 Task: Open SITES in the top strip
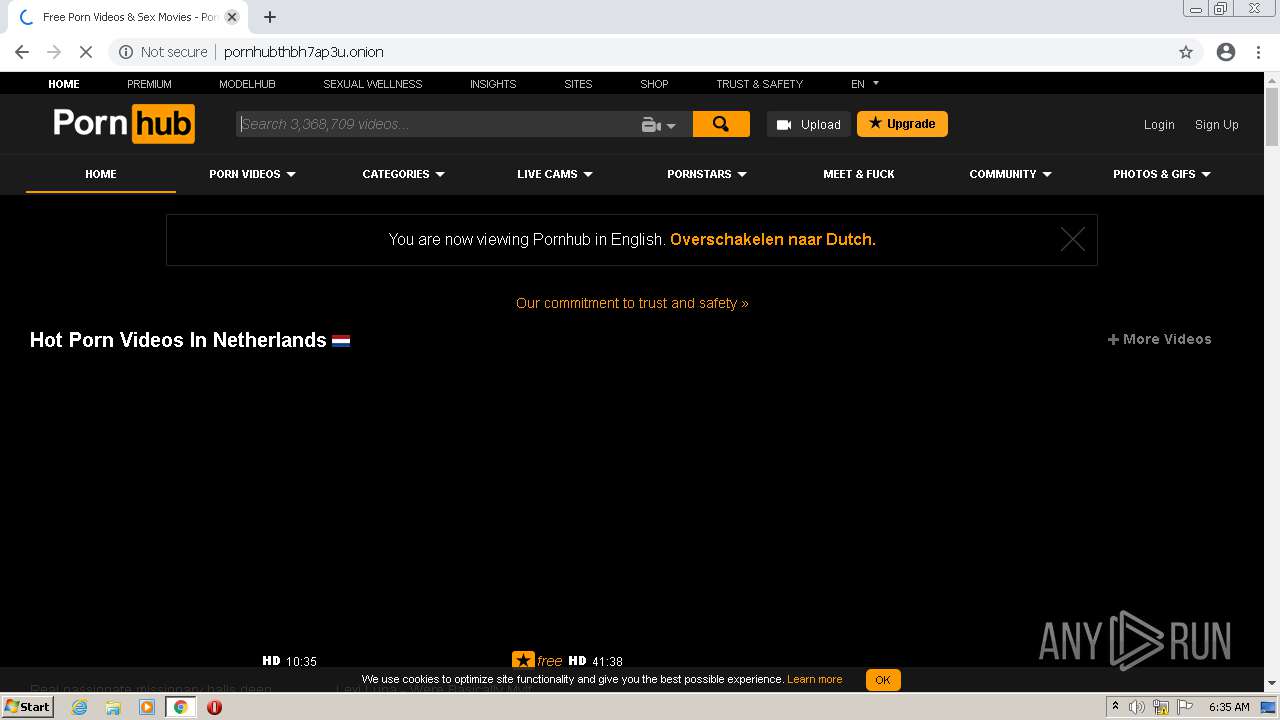coord(578,84)
